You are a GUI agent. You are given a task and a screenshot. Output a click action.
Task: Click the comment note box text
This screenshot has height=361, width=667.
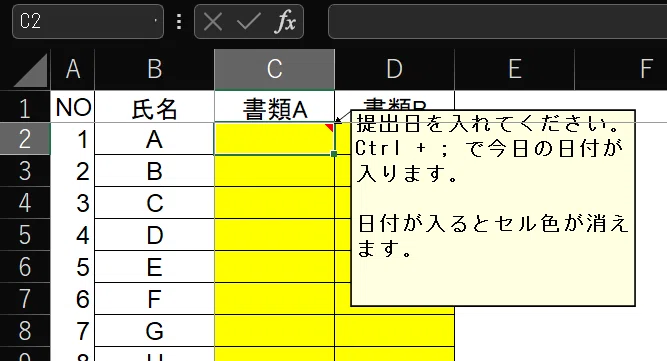493,208
